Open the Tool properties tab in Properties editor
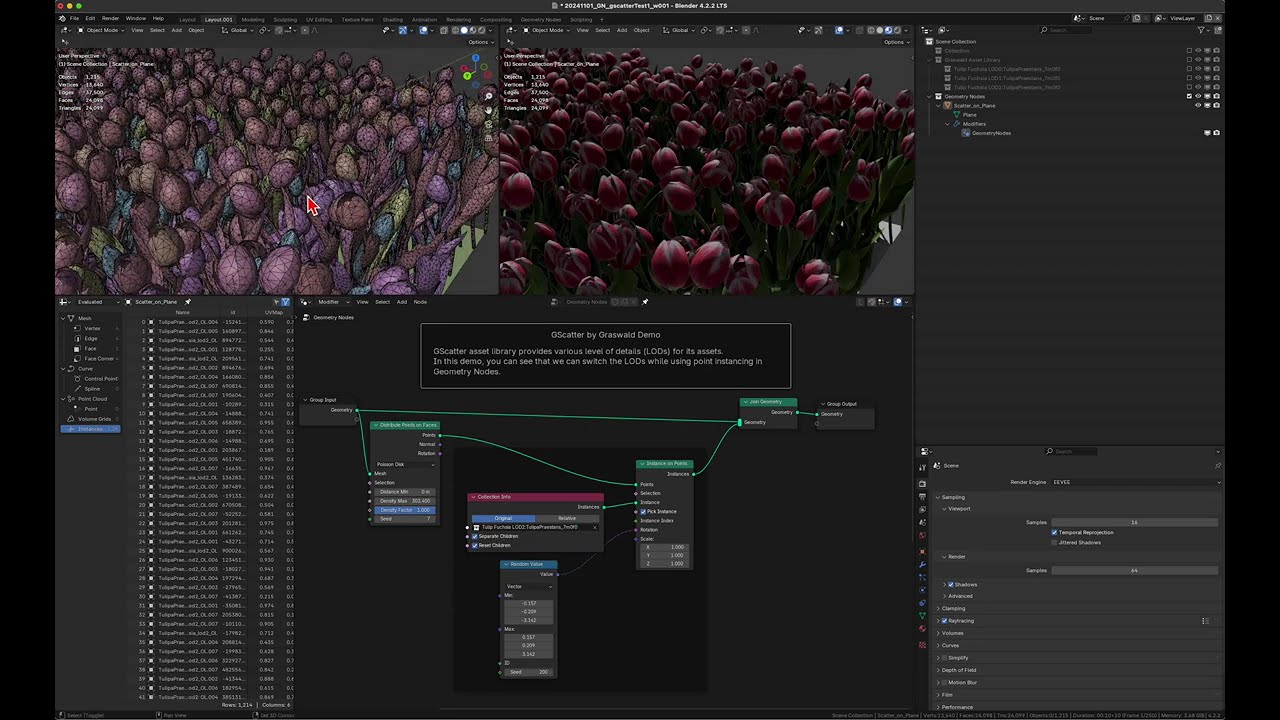Viewport: 1280px width, 720px height. click(922, 467)
